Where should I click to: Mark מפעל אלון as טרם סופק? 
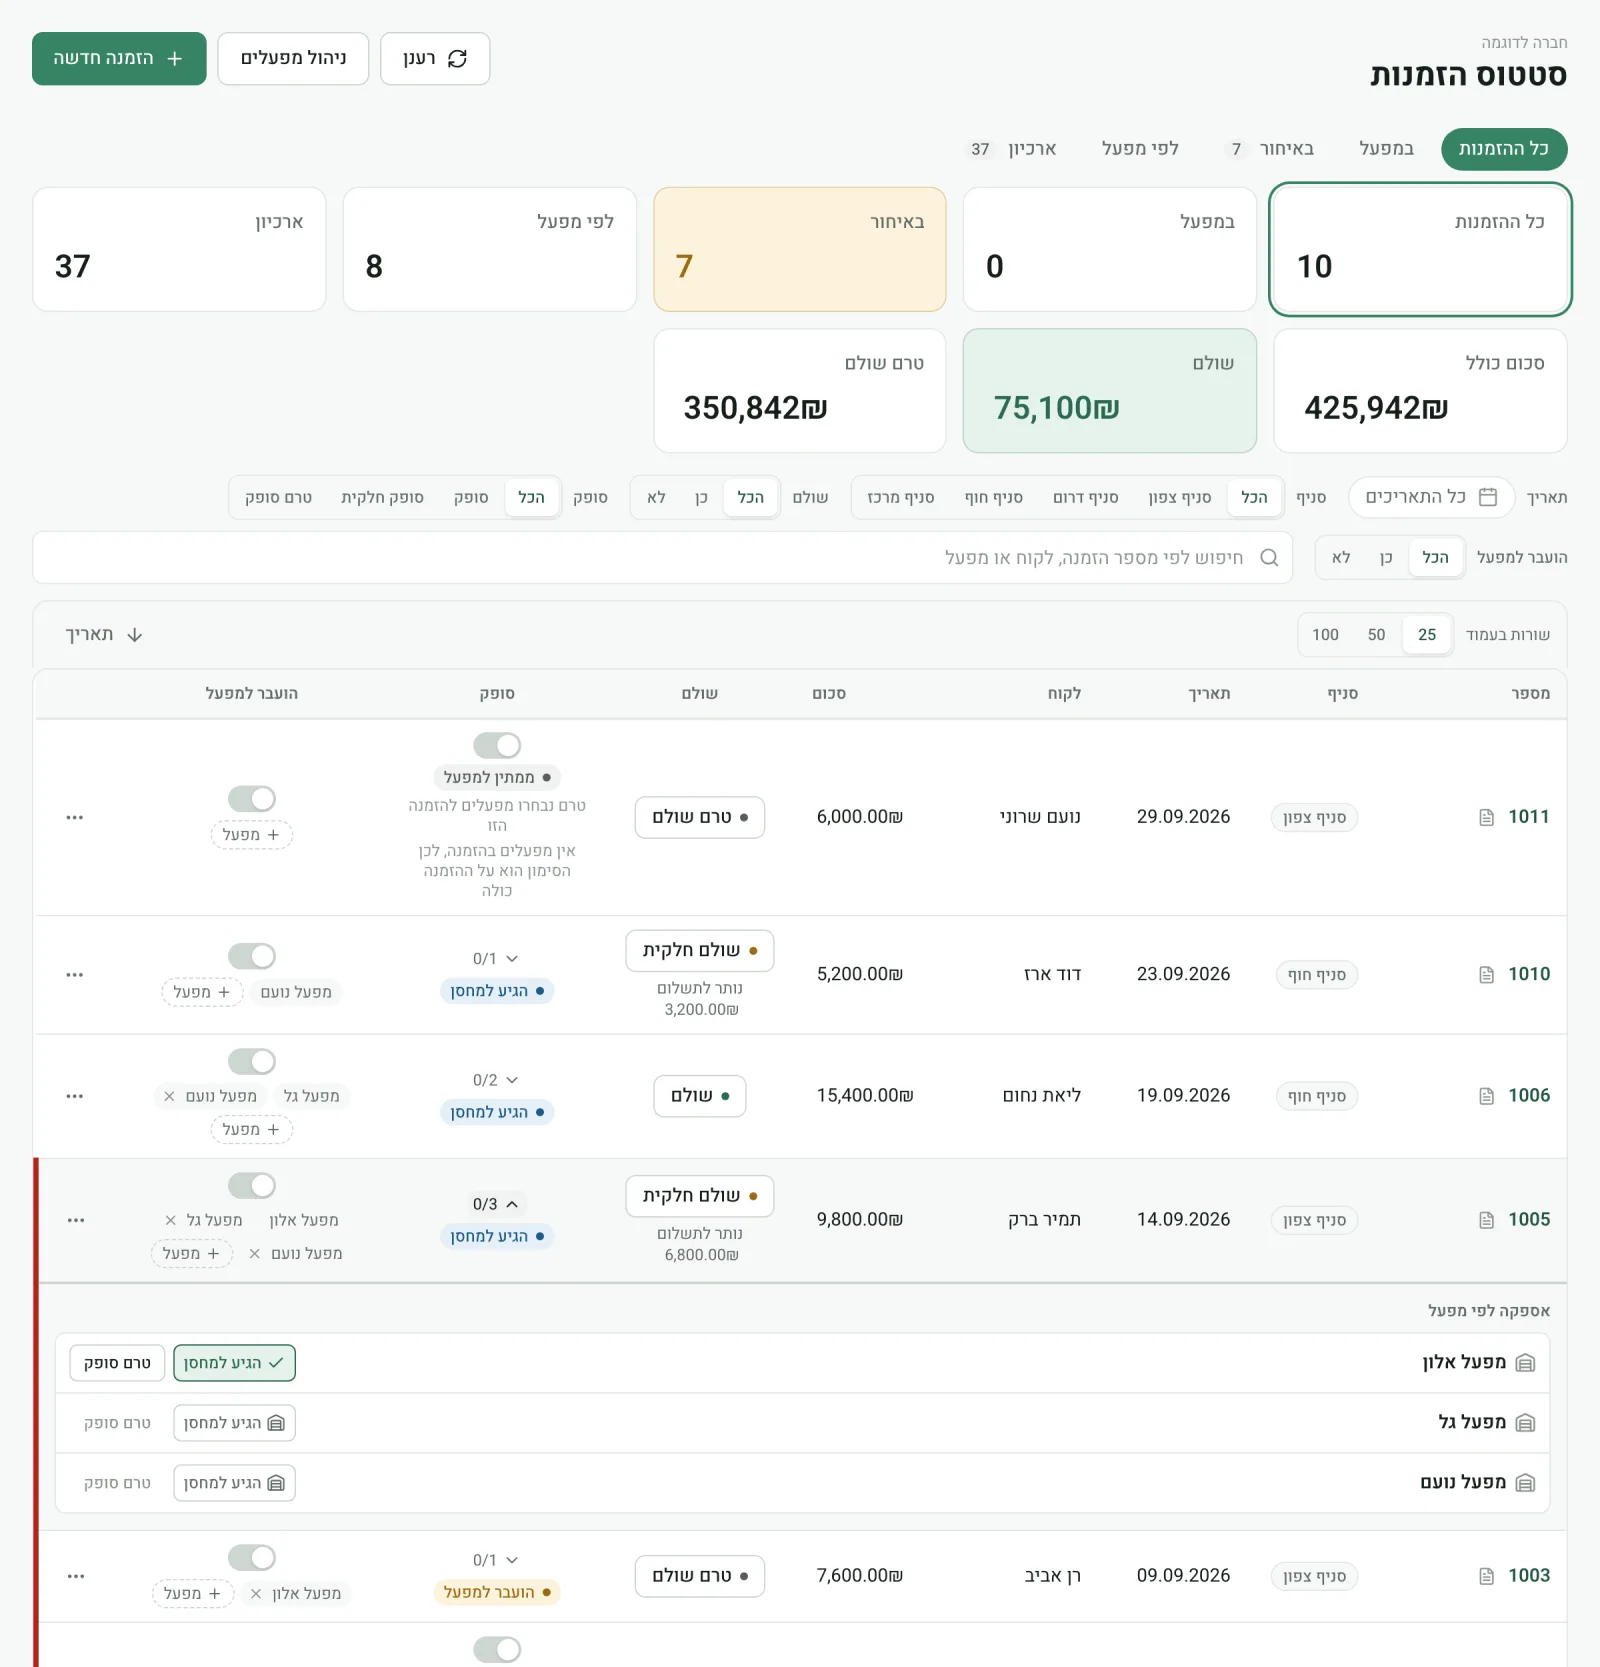pyautogui.click(x=117, y=1363)
